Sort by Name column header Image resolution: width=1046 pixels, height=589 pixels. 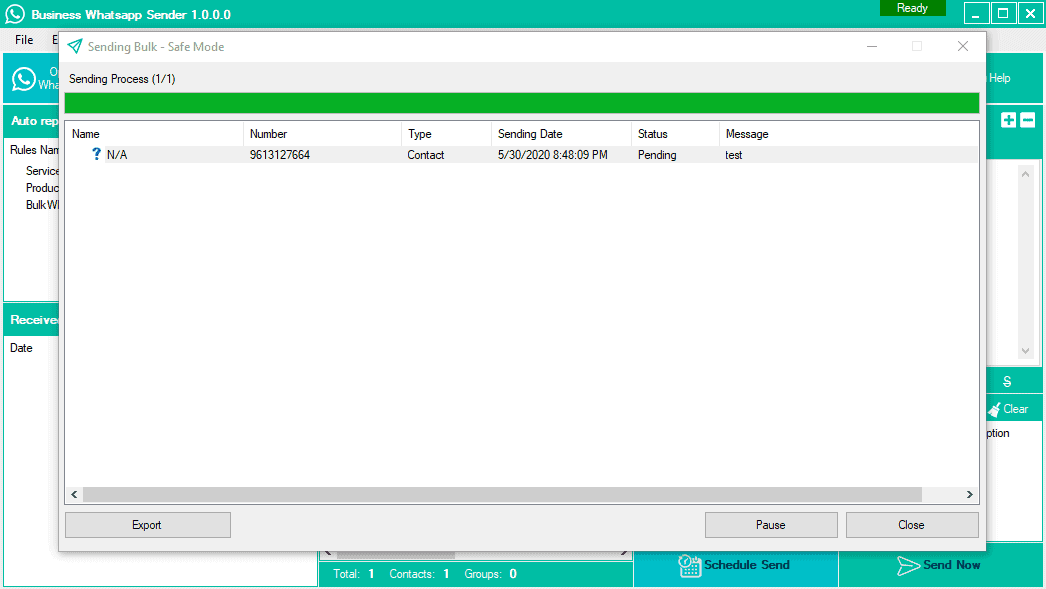tap(155, 134)
